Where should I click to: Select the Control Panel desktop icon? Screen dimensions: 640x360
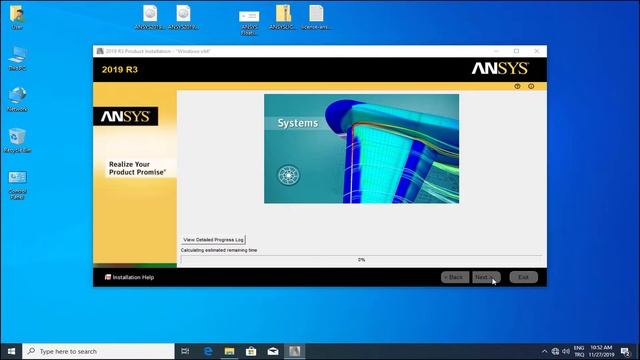[17, 184]
